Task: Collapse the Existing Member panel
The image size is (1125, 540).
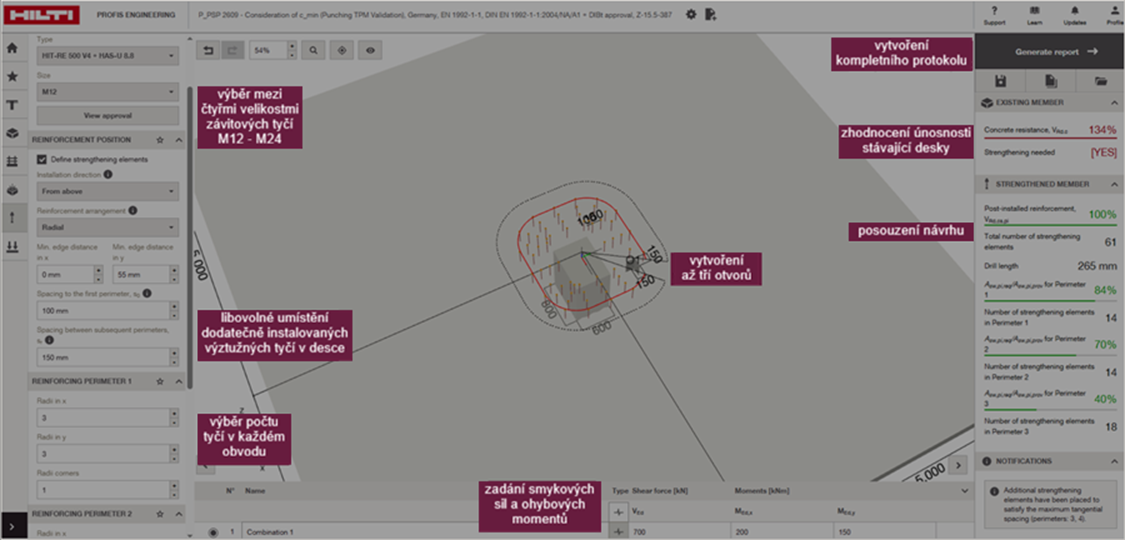Action: (1114, 103)
